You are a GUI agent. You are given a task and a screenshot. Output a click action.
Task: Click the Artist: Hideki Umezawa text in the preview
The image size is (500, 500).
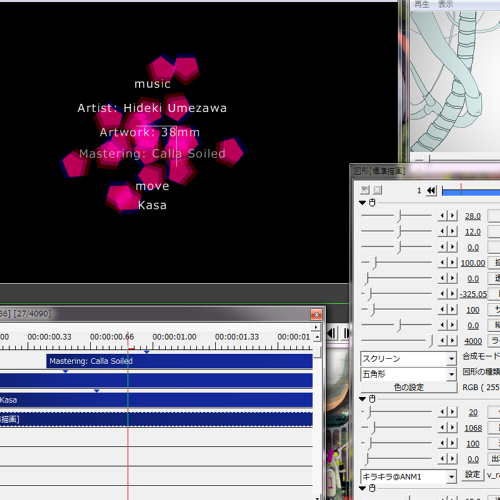152,108
